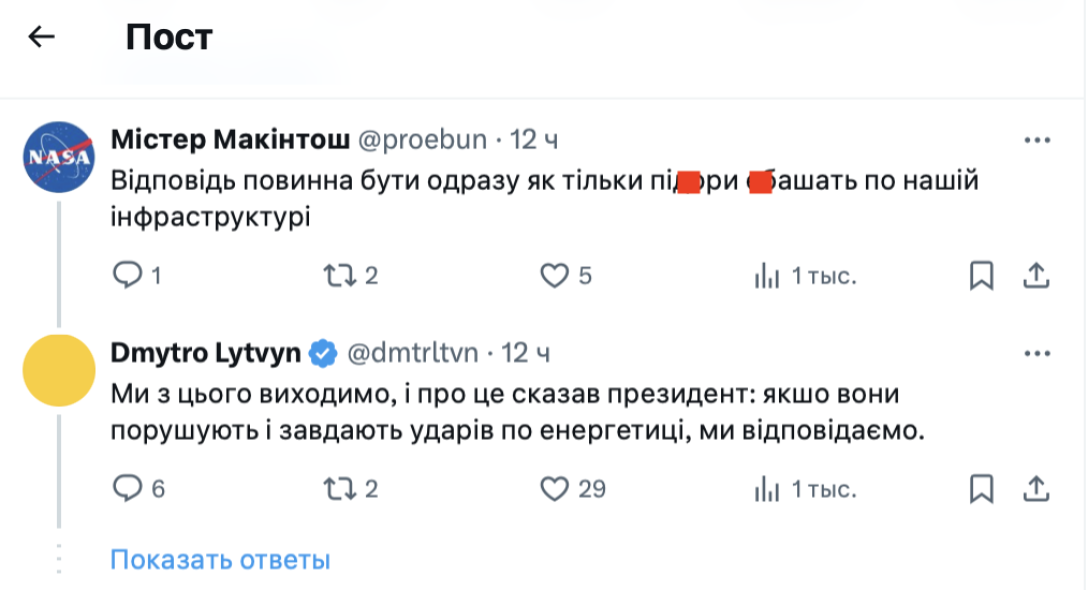Open replies to Містер Макінтош's post
The width and height of the screenshot is (1088, 590).
pyautogui.click(x=129, y=275)
